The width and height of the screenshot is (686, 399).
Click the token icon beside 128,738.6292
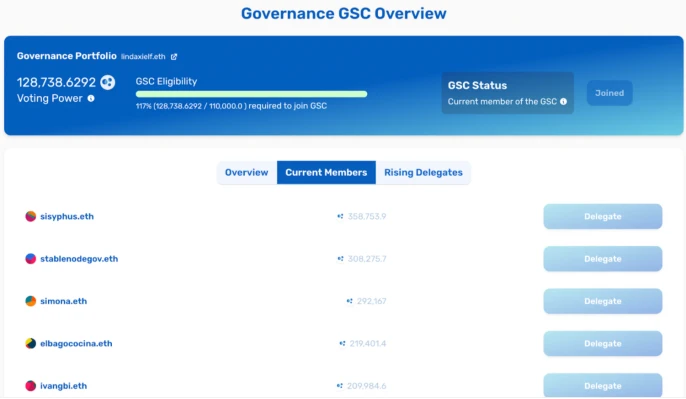(108, 82)
